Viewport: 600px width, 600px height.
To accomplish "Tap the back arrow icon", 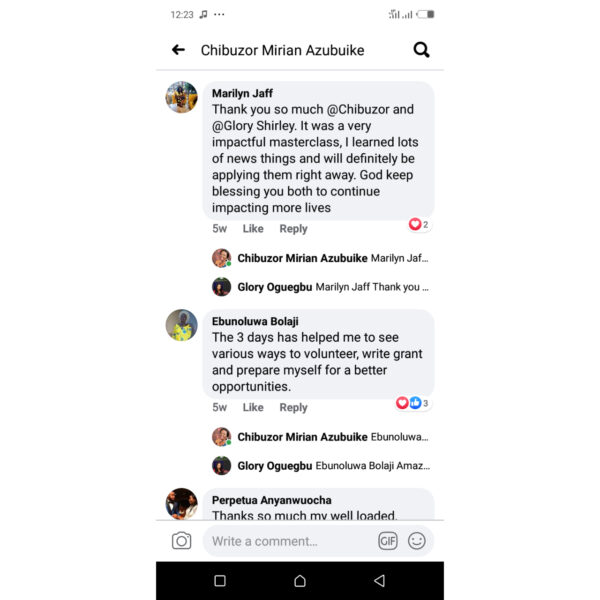I will (x=178, y=50).
